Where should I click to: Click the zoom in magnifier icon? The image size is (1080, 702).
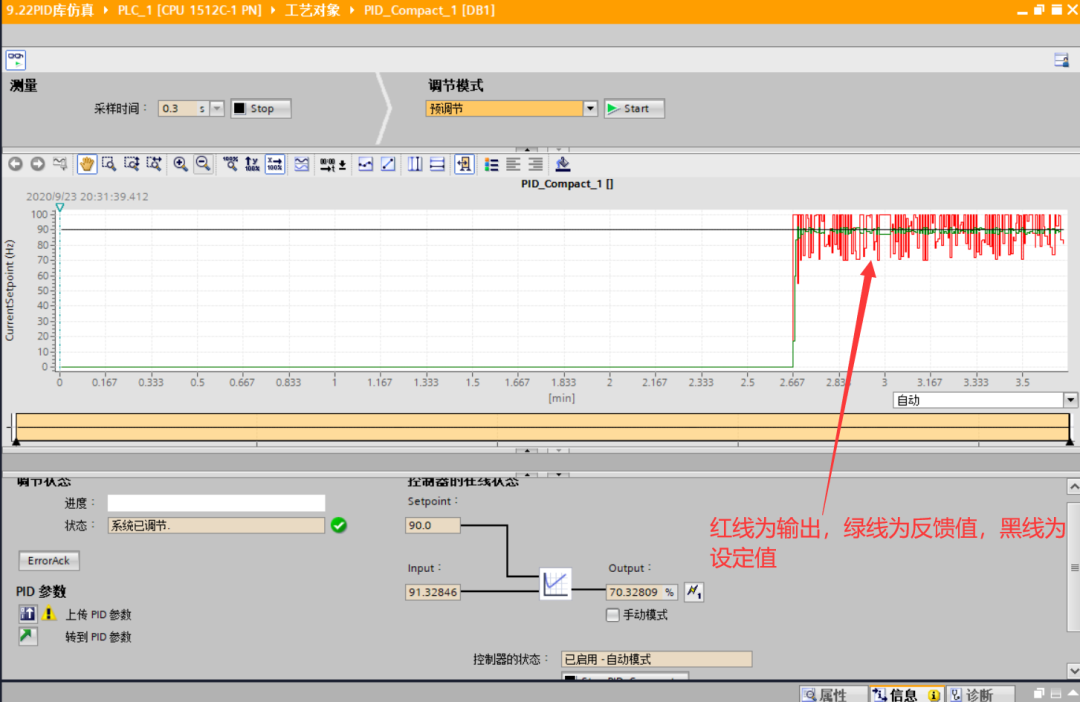click(x=180, y=164)
